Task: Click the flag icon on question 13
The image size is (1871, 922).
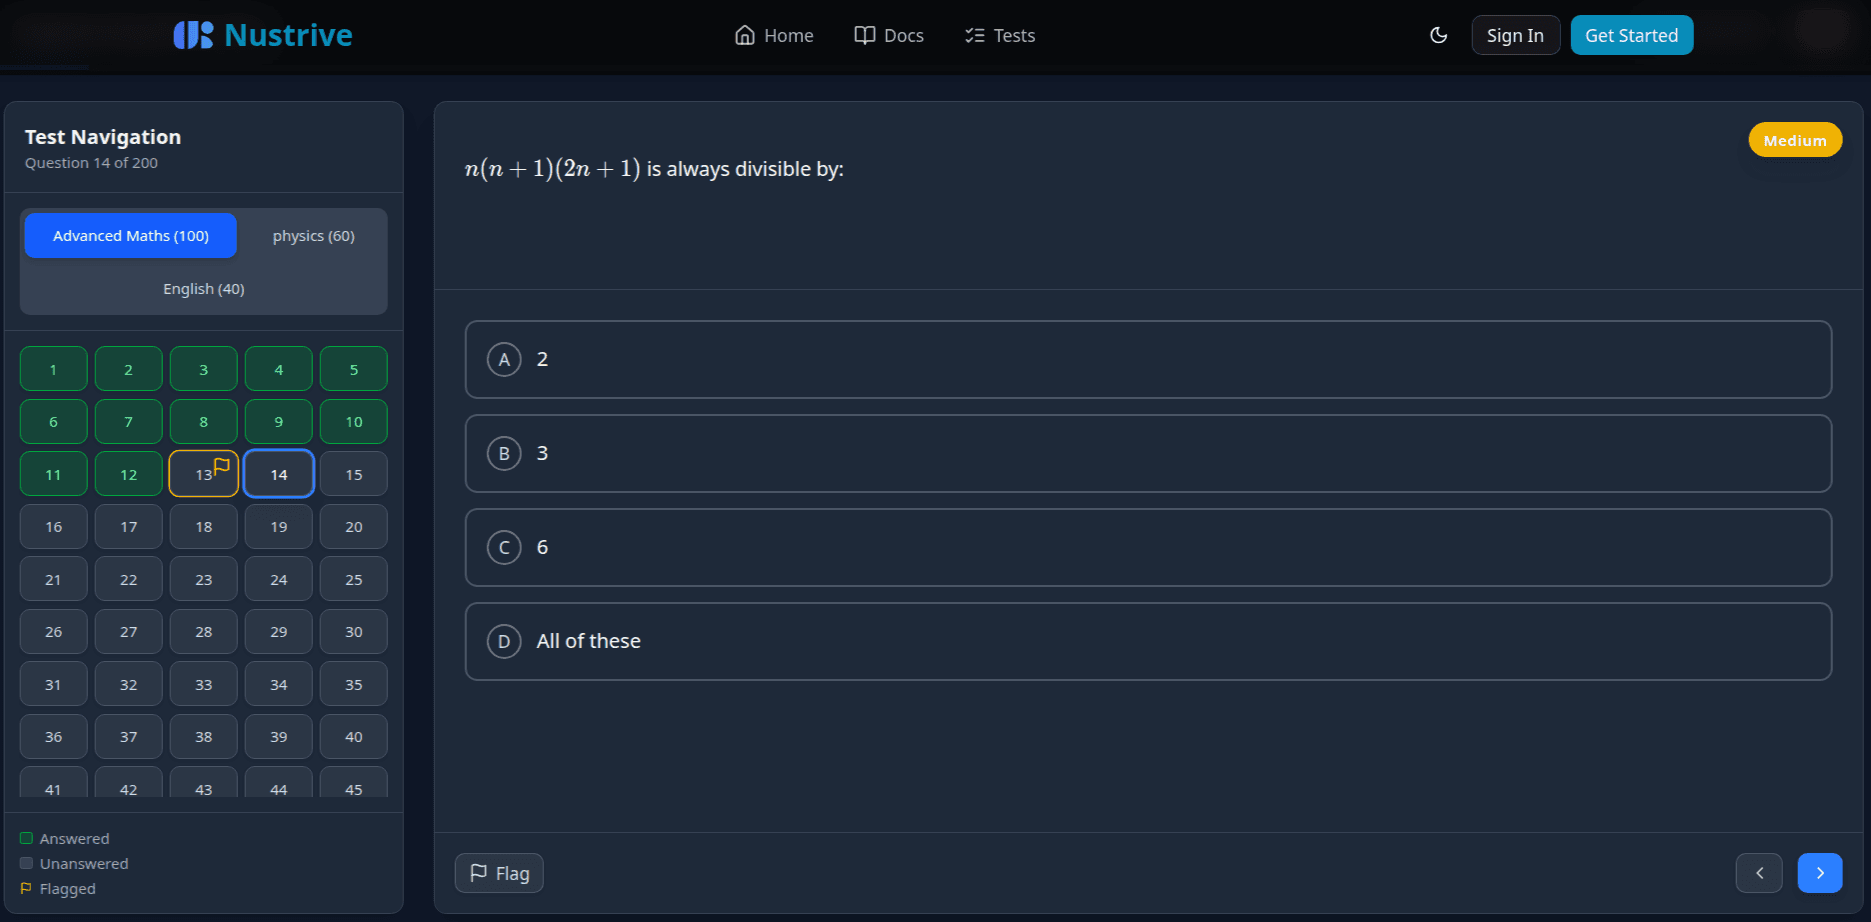Action: tap(222, 465)
